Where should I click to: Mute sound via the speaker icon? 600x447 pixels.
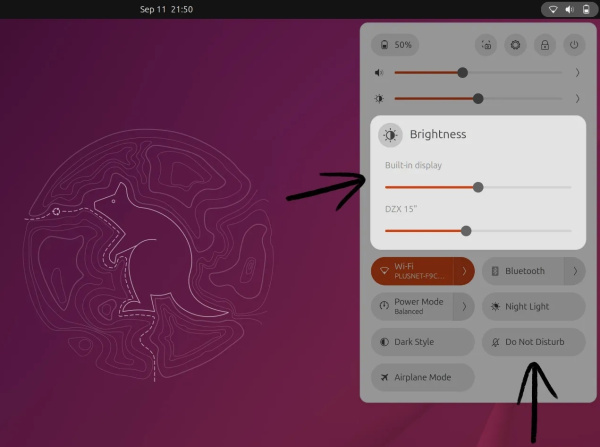pyautogui.click(x=379, y=72)
